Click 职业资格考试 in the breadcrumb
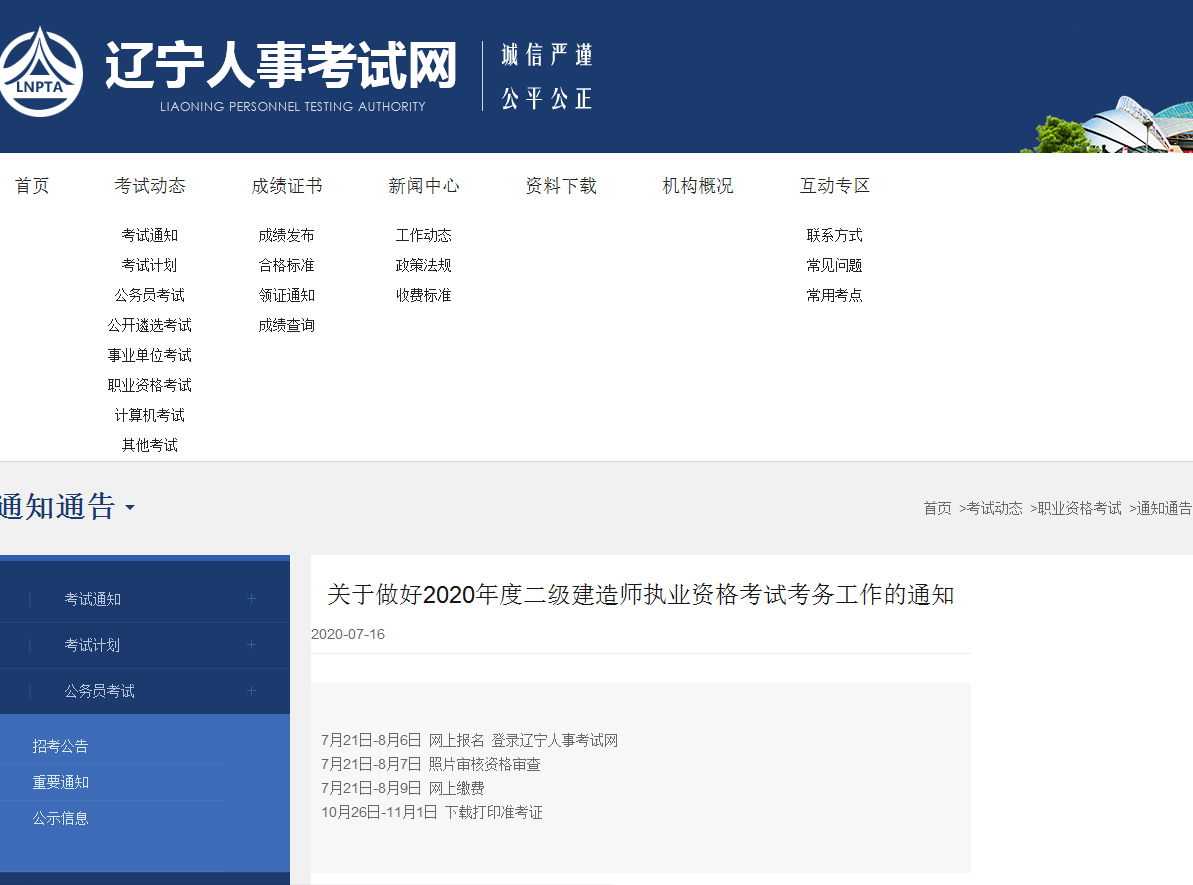 1080,508
